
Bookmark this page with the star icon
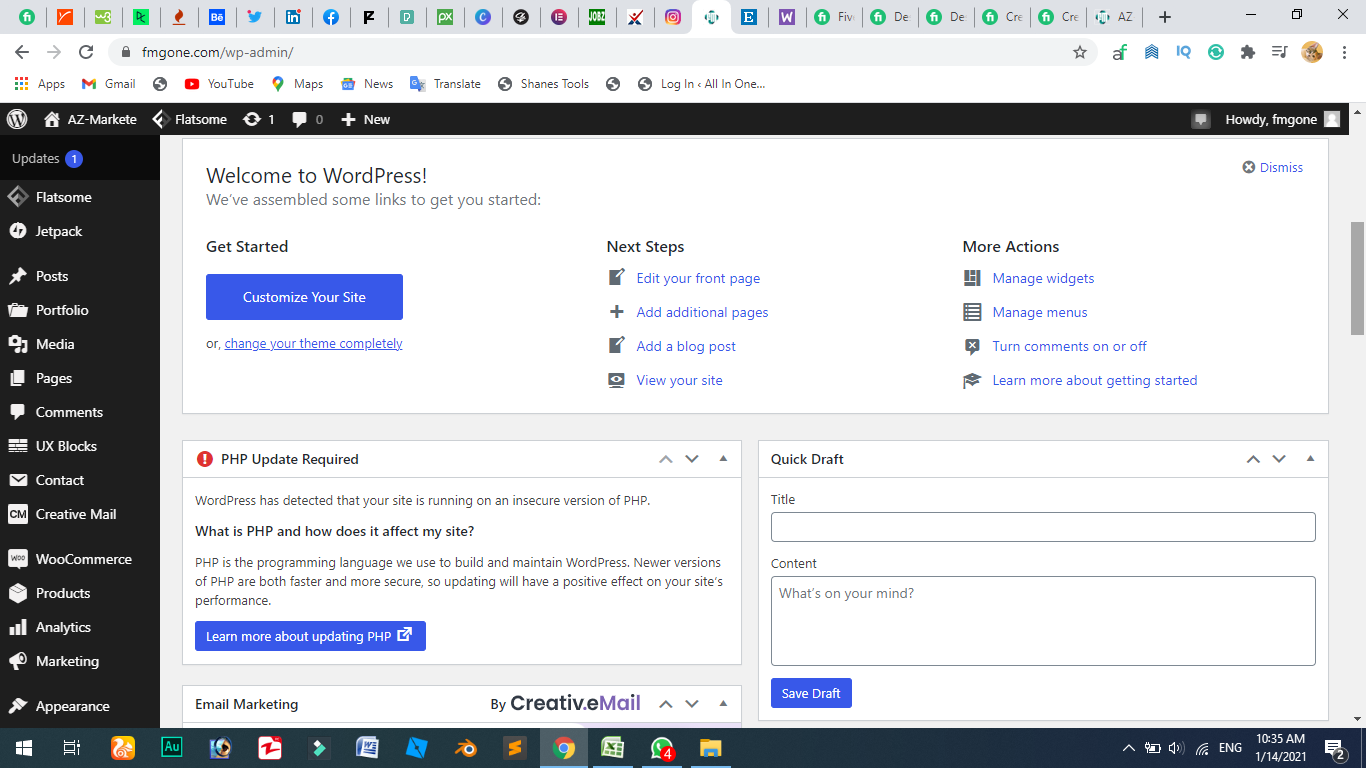click(x=1080, y=52)
